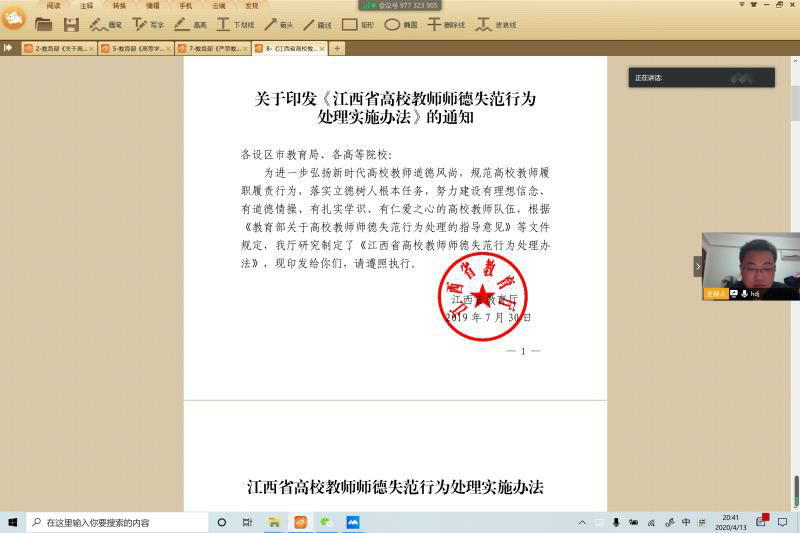Select the 矩形 rectangle tool
Viewport: 800px width, 533px height.
(x=357, y=24)
